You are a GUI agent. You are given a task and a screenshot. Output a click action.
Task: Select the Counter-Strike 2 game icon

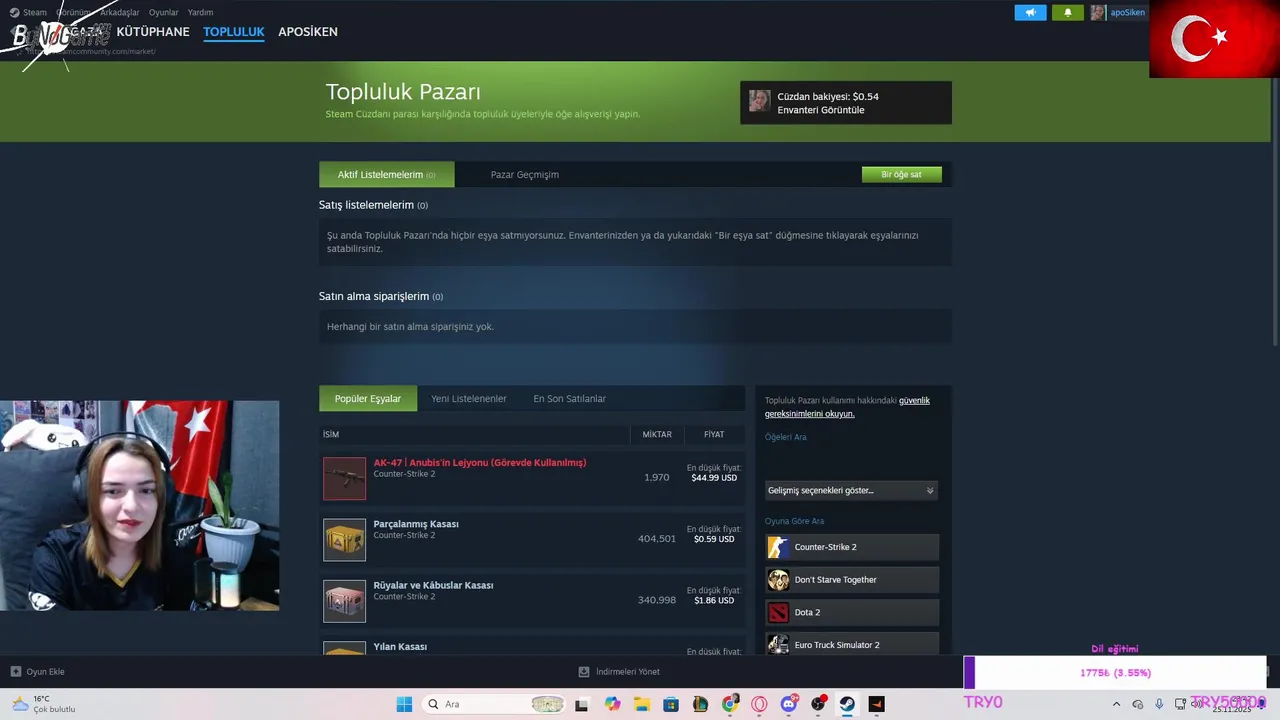(778, 547)
